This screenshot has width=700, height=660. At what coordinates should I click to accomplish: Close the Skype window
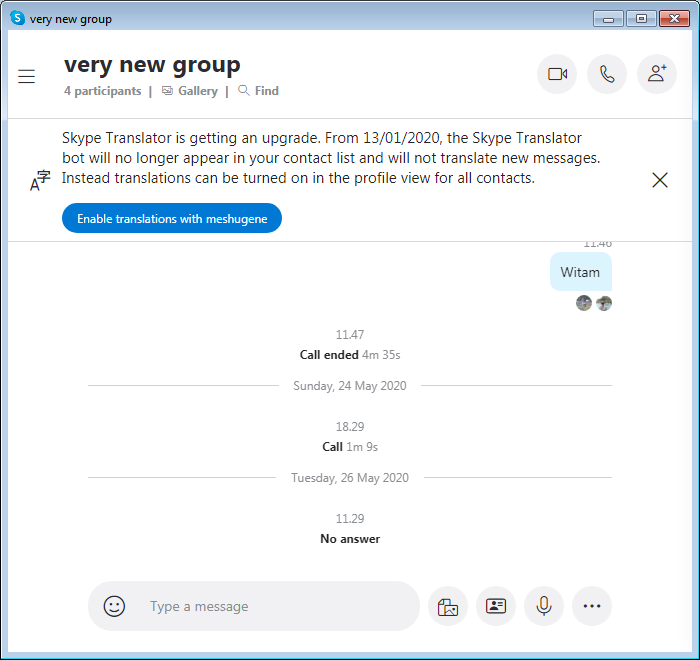point(674,19)
